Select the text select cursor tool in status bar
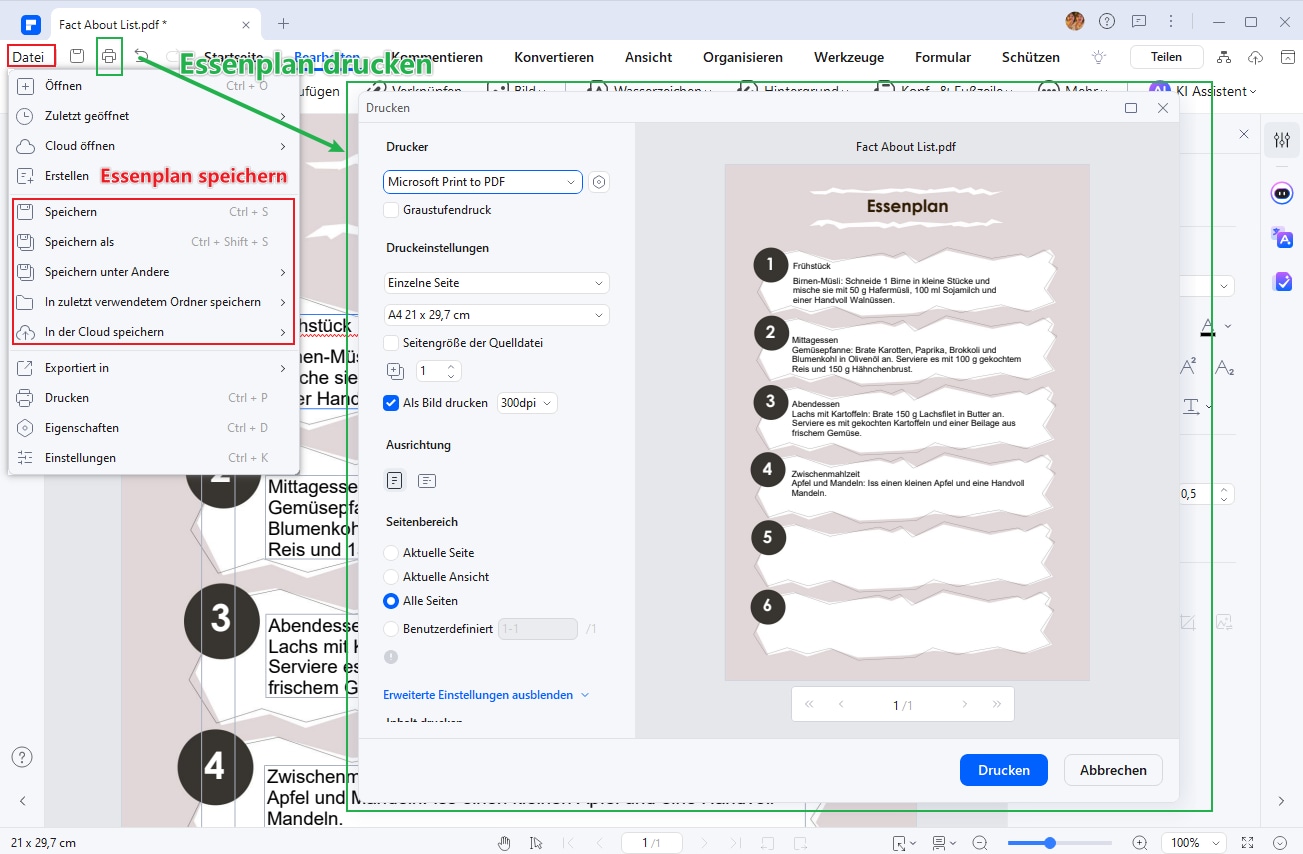The image size is (1303, 854). (x=536, y=843)
